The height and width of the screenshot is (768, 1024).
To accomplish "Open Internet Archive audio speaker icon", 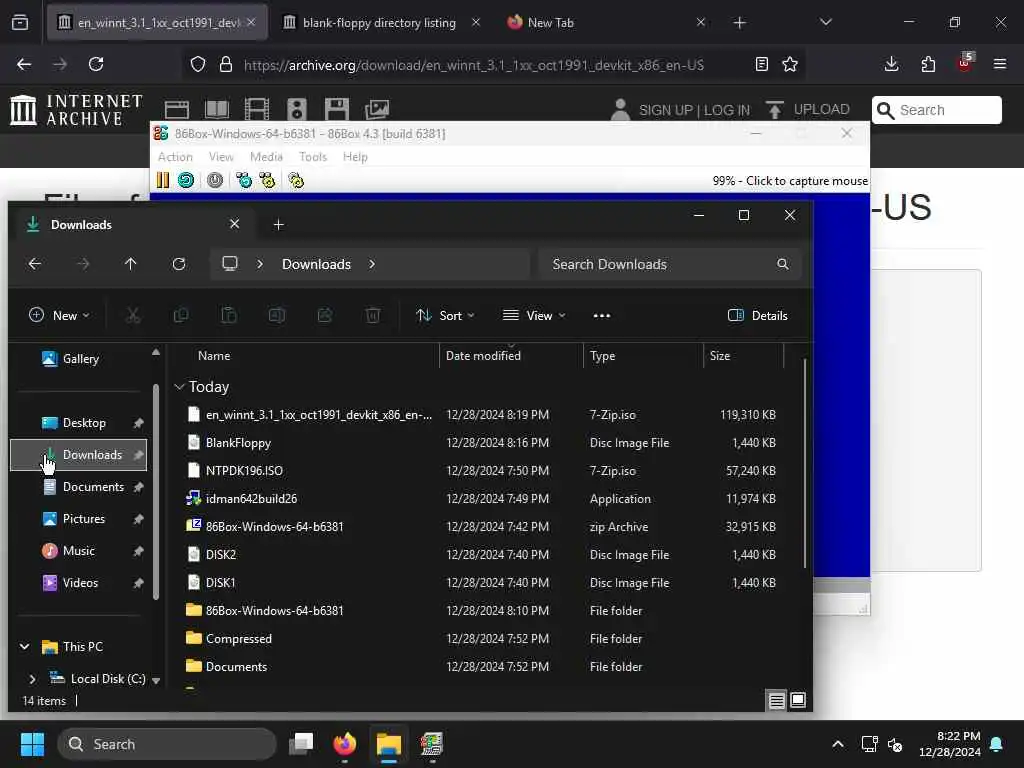I will 296,109.
